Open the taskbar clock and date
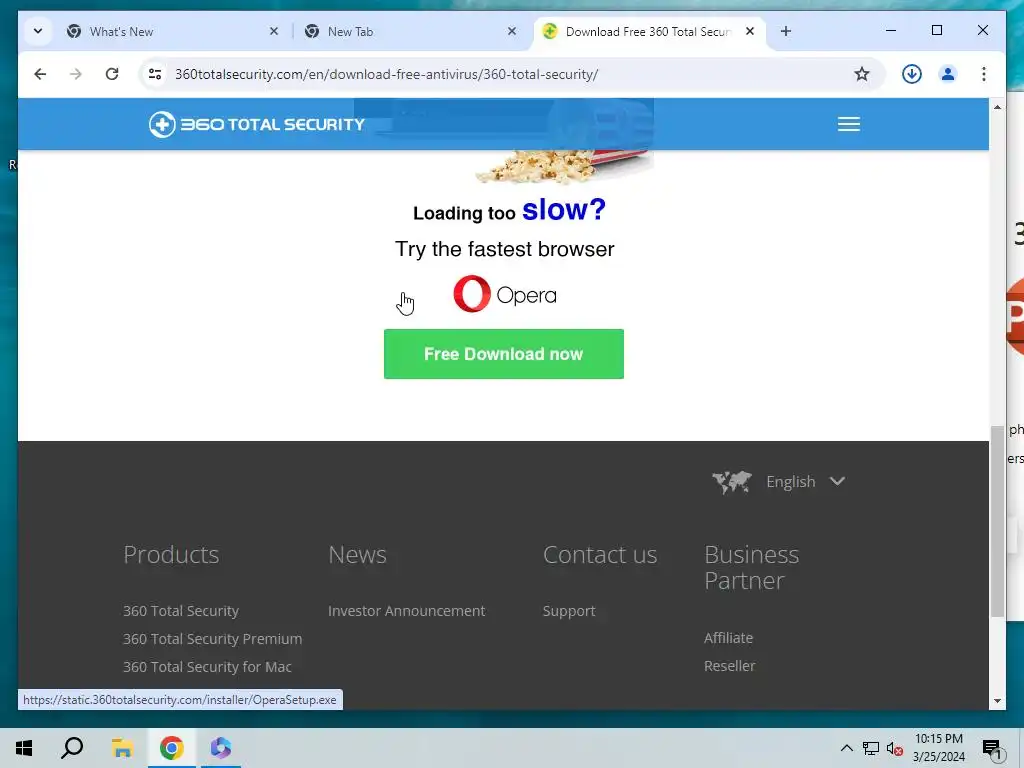 coord(938,748)
